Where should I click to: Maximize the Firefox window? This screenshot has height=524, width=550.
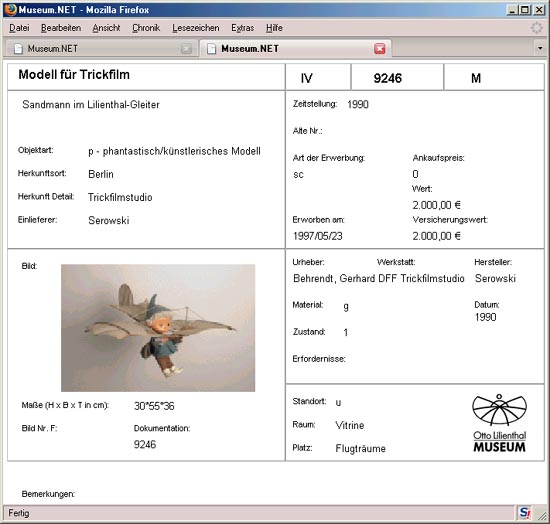click(525, 10)
